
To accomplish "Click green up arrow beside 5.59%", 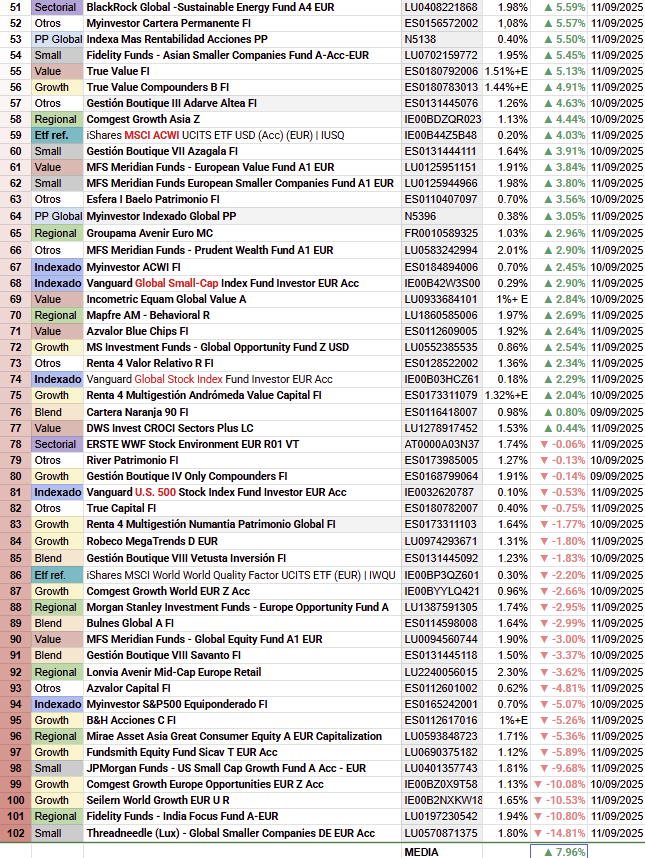I will click(x=547, y=7).
